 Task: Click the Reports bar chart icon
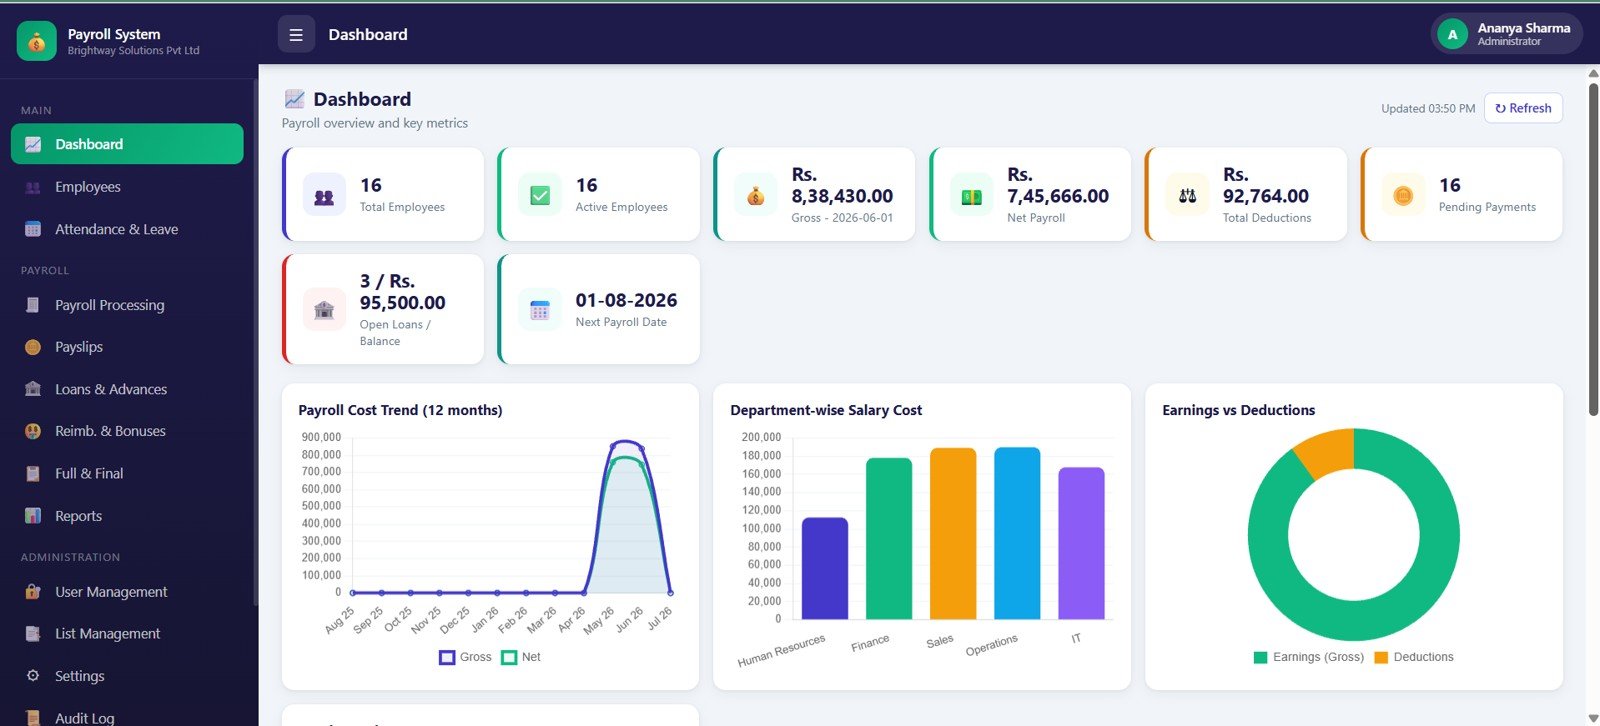coord(33,516)
